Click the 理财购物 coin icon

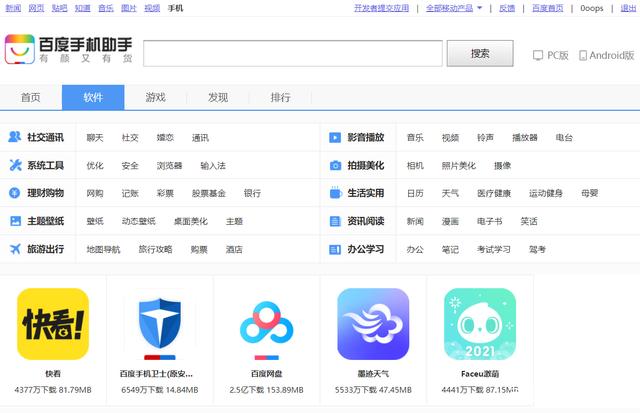15,193
